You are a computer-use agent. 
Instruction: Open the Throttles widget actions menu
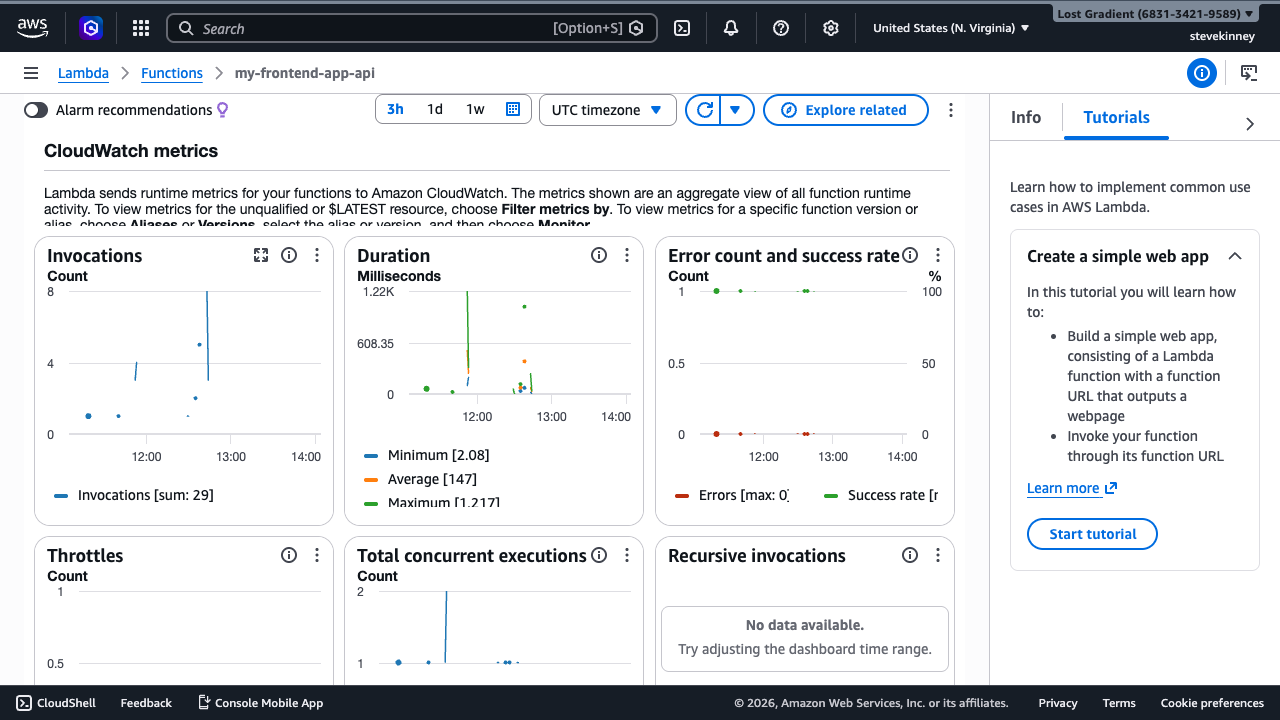point(317,555)
